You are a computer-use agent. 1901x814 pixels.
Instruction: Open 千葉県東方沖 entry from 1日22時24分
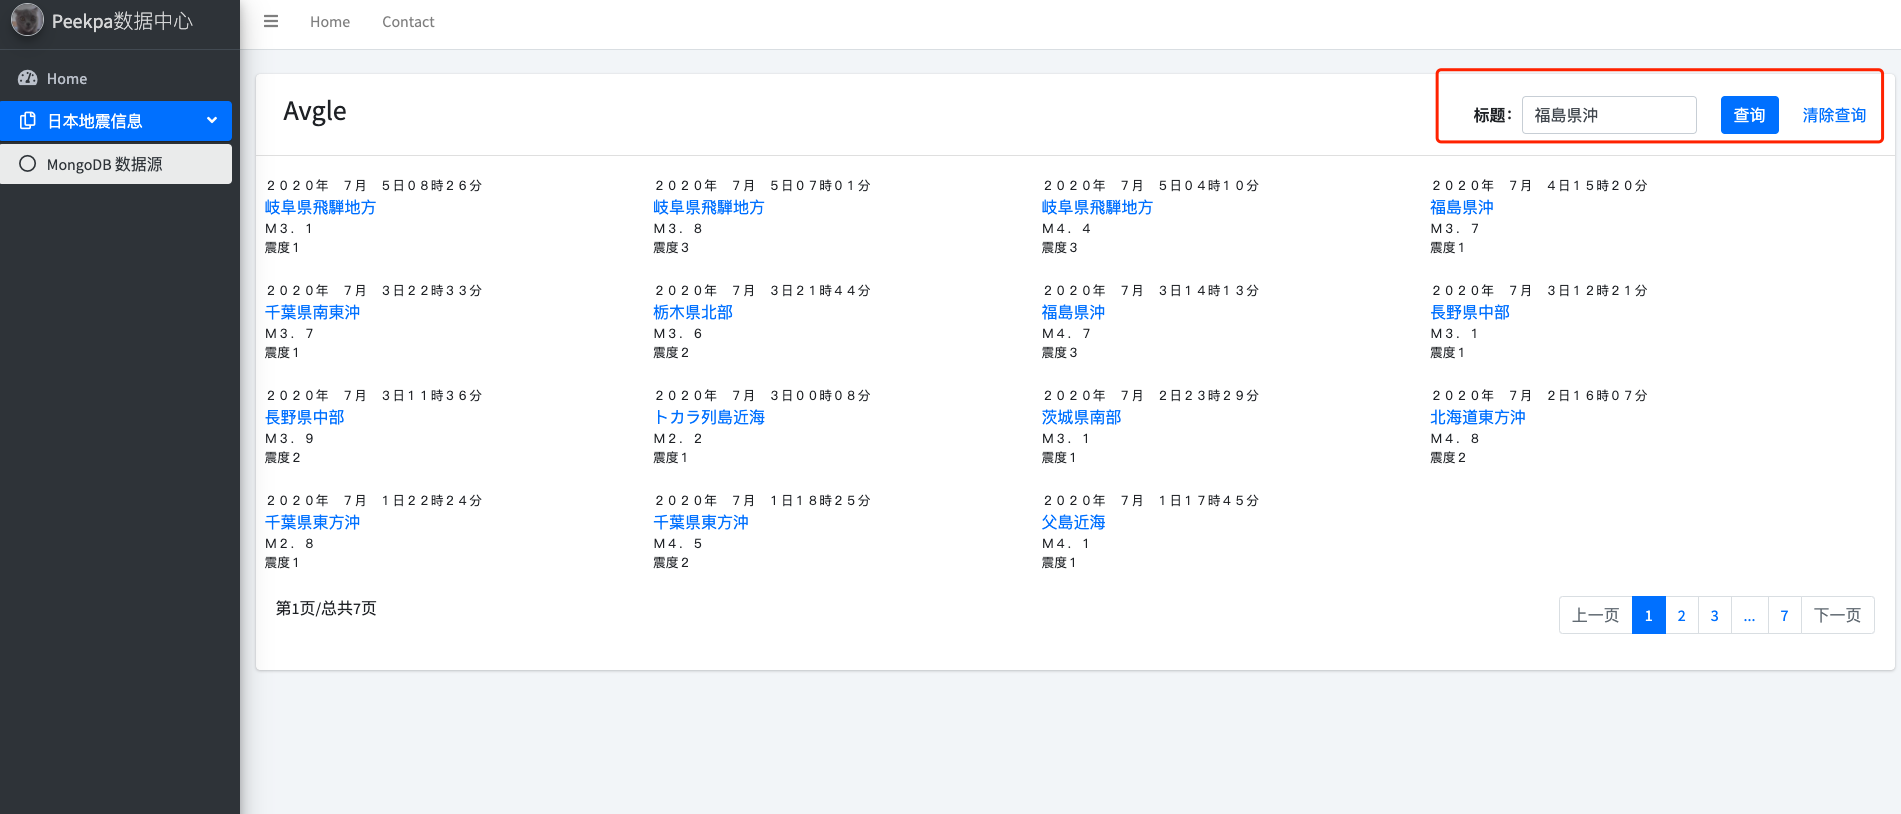coord(312,522)
